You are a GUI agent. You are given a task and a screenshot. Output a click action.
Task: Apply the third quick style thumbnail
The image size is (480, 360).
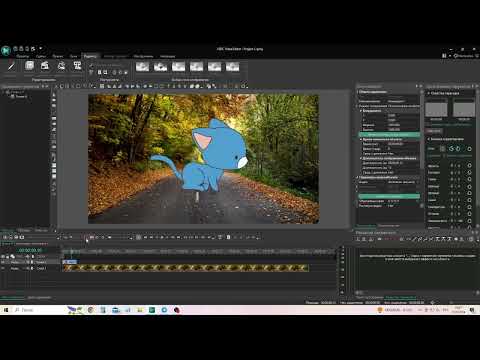[x=178, y=67]
